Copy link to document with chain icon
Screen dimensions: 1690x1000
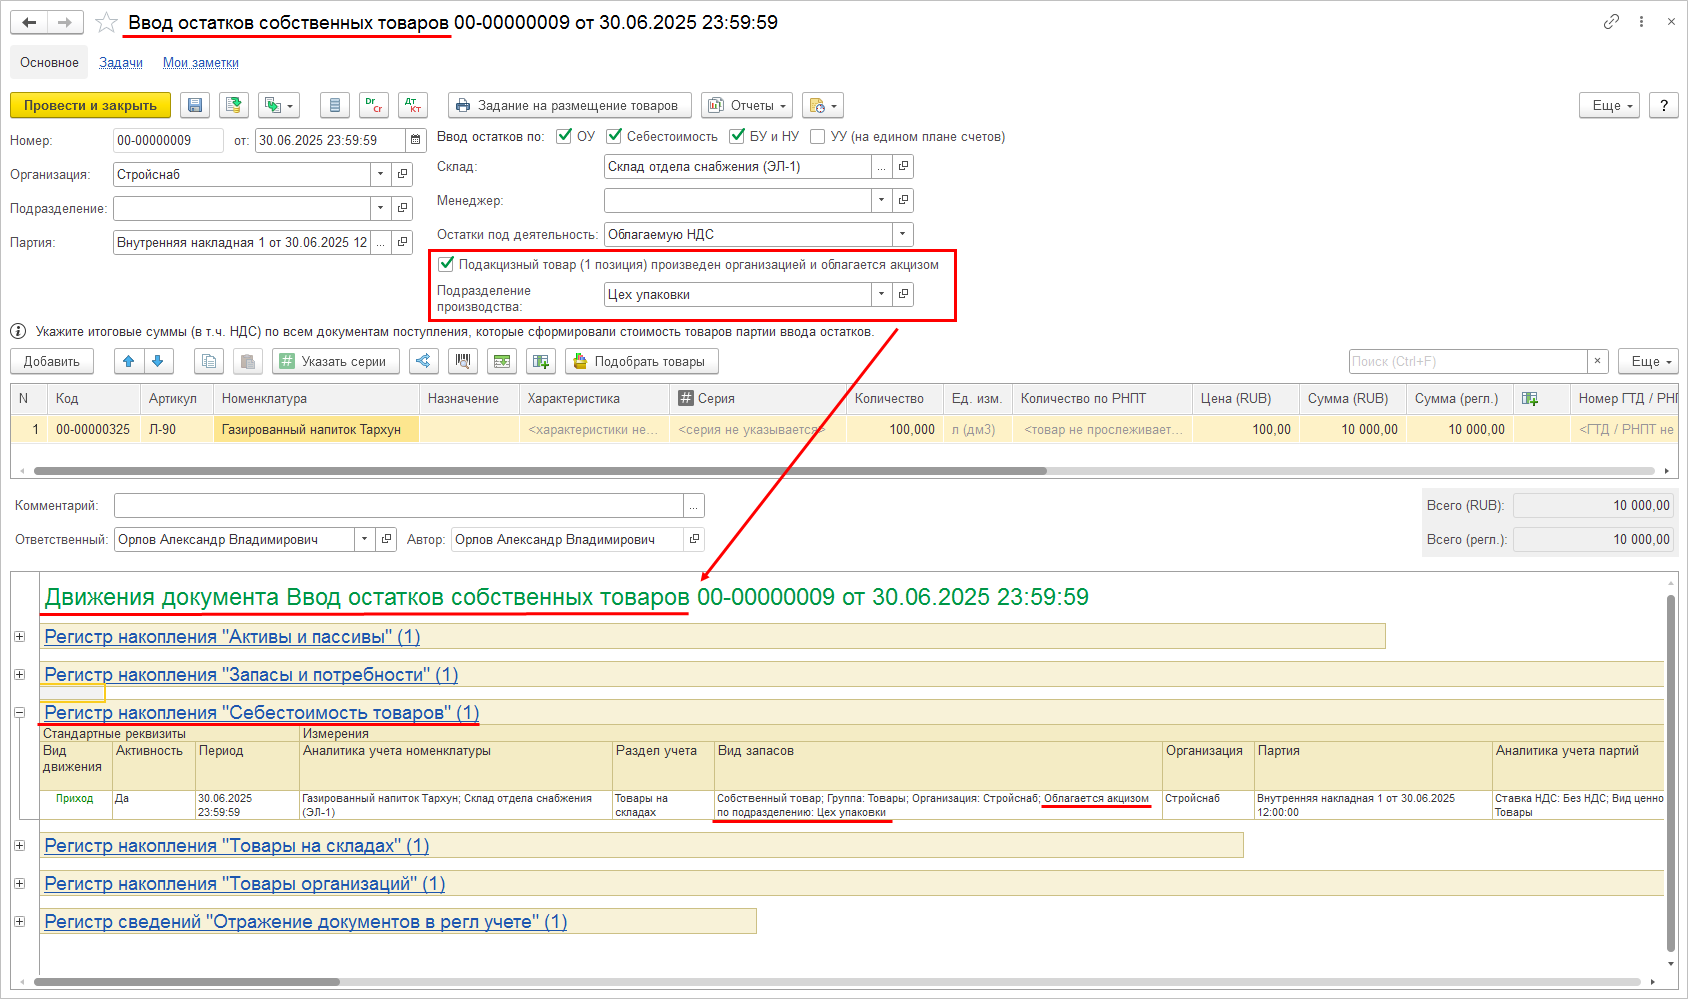click(1611, 22)
